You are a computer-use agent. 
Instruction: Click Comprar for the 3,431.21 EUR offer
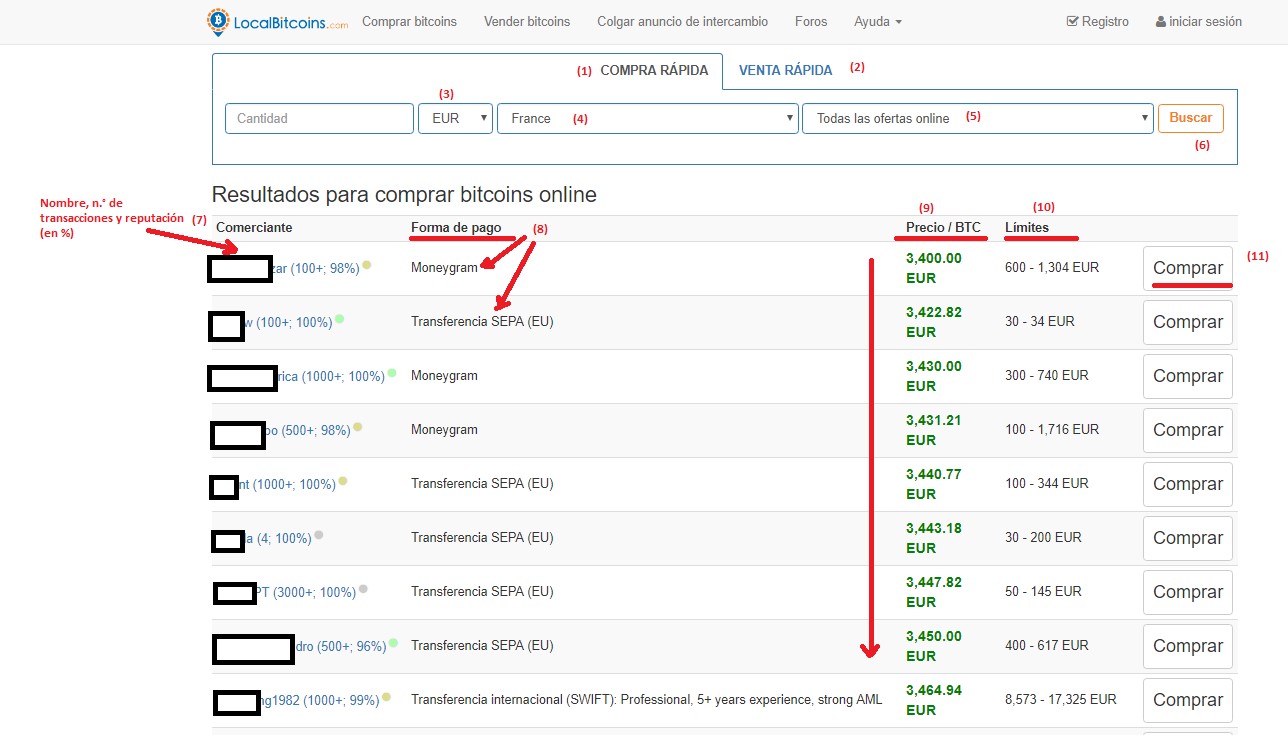coord(1188,430)
